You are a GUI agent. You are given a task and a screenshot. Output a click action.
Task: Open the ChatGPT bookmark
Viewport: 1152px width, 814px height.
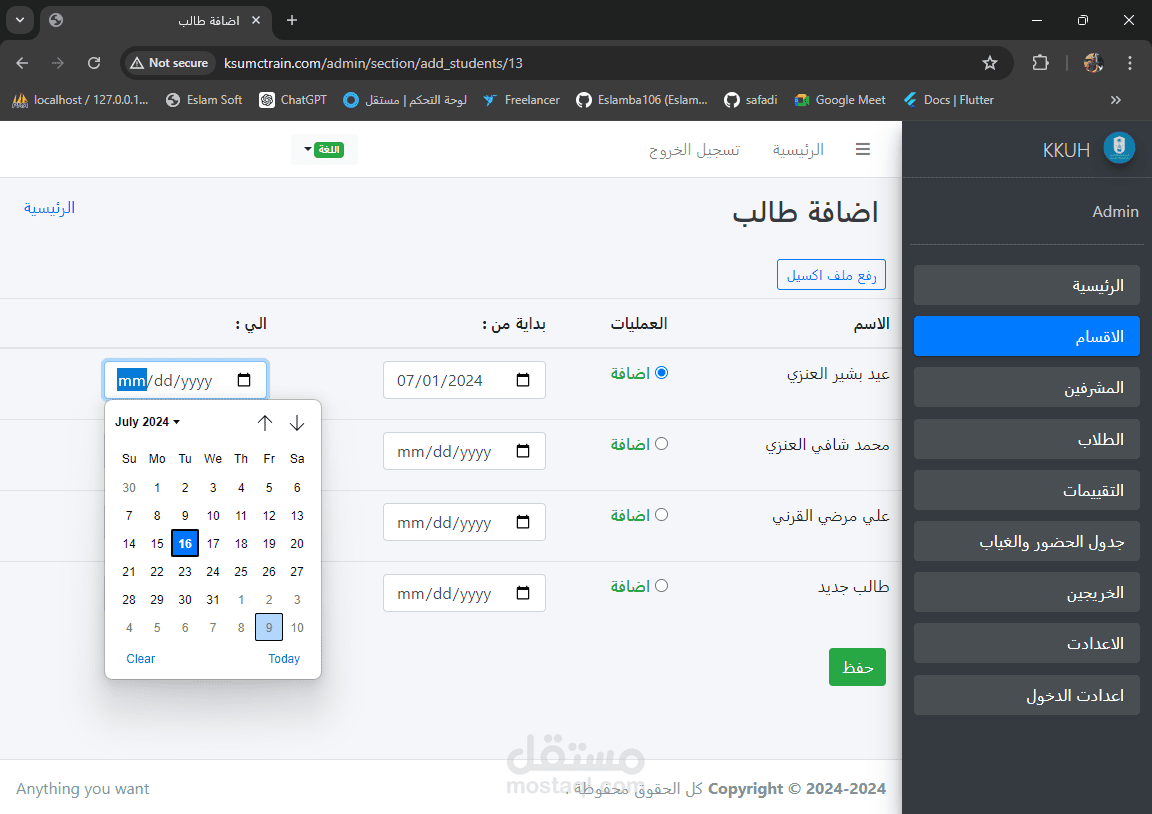[x=293, y=100]
